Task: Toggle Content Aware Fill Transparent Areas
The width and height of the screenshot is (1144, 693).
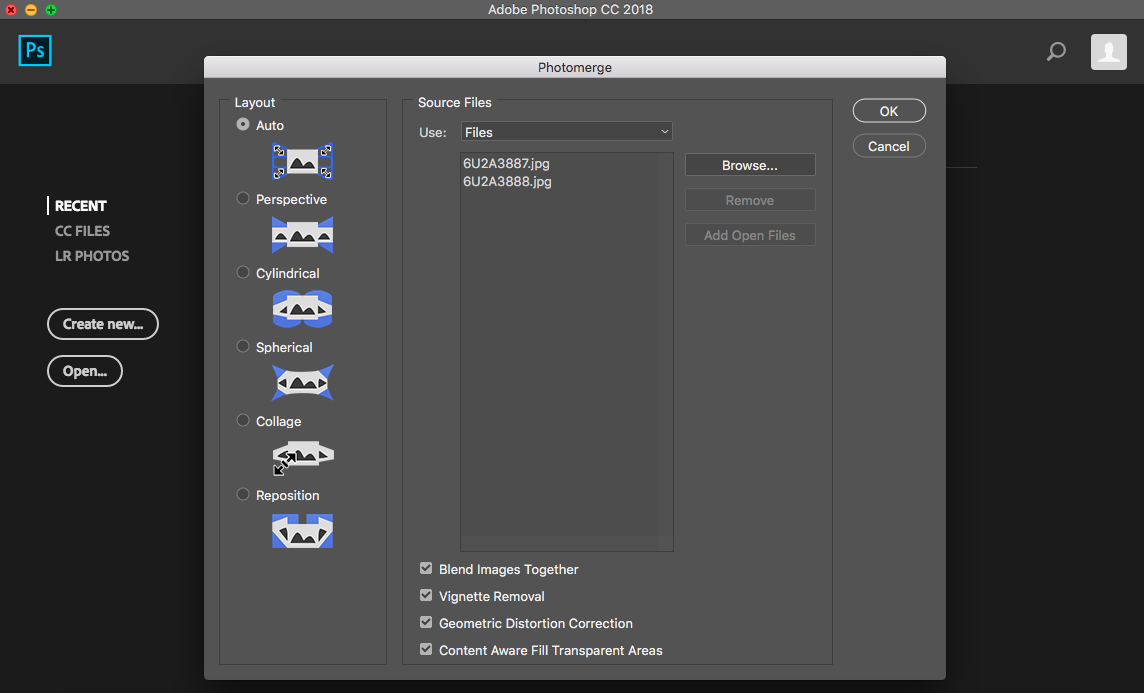Action: click(x=426, y=649)
